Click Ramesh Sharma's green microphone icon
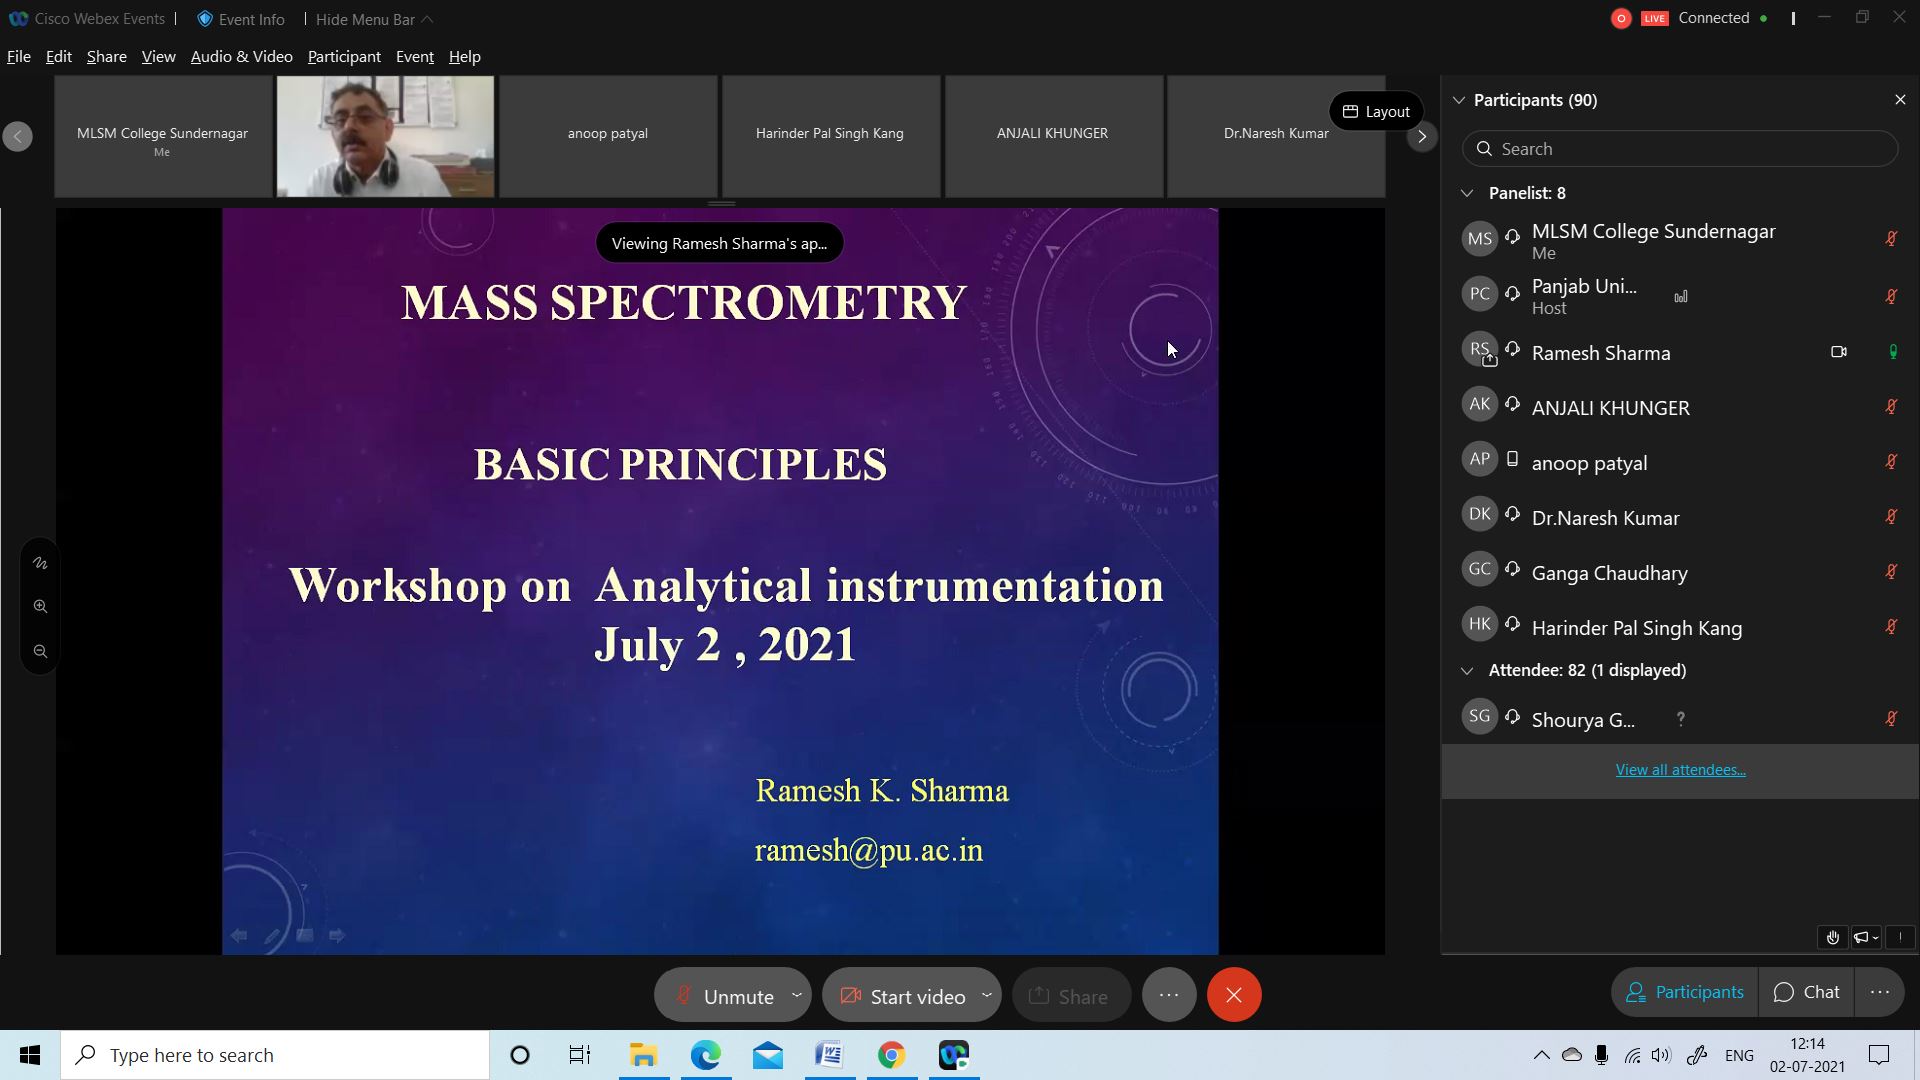 pyautogui.click(x=1892, y=352)
